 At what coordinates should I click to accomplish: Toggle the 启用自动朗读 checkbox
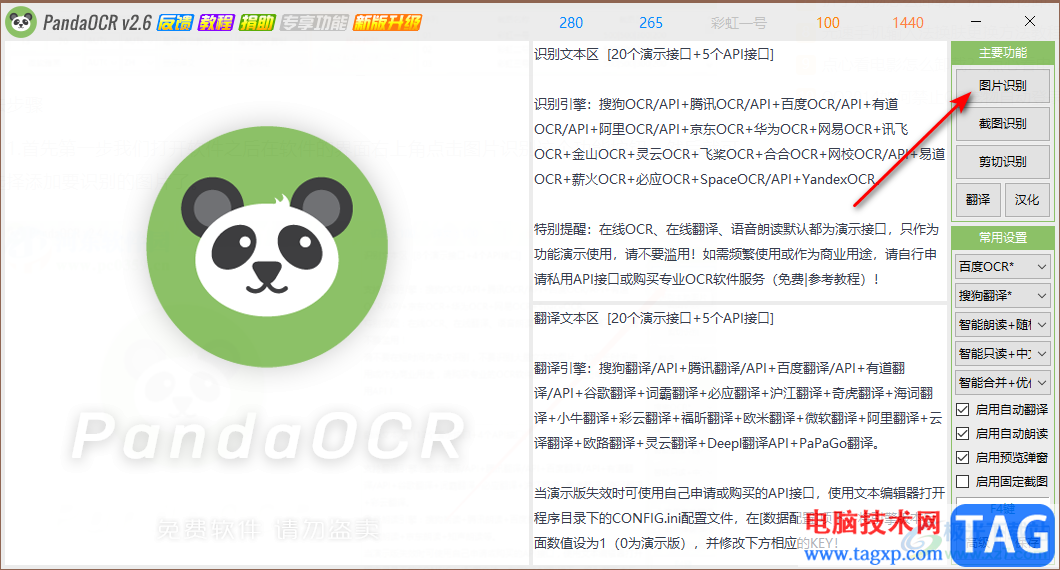(963, 433)
